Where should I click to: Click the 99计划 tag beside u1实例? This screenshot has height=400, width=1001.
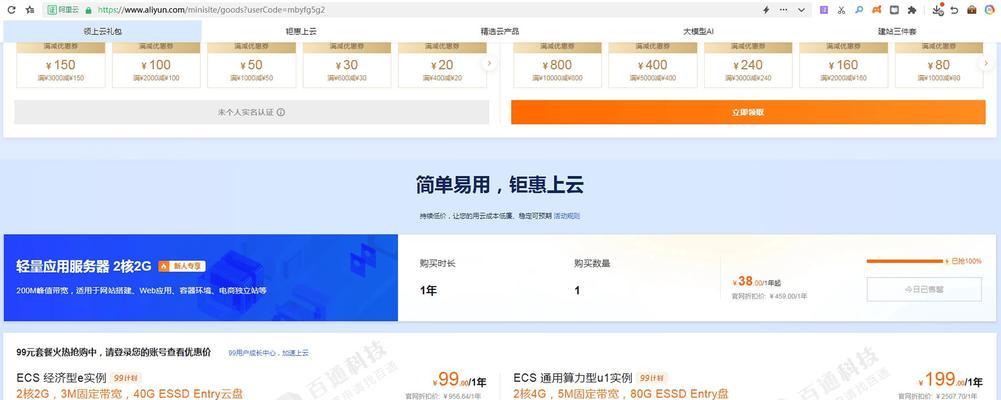653,378
